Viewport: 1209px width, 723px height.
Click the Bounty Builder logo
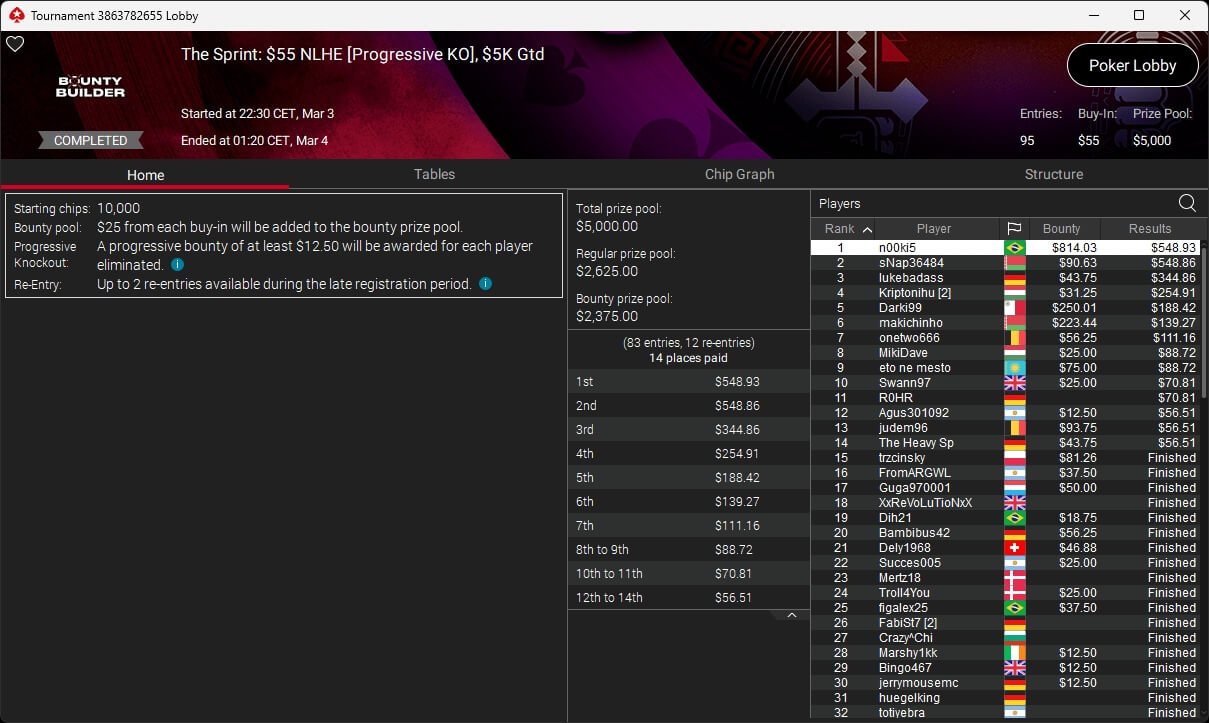pyautogui.click(x=90, y=87)
